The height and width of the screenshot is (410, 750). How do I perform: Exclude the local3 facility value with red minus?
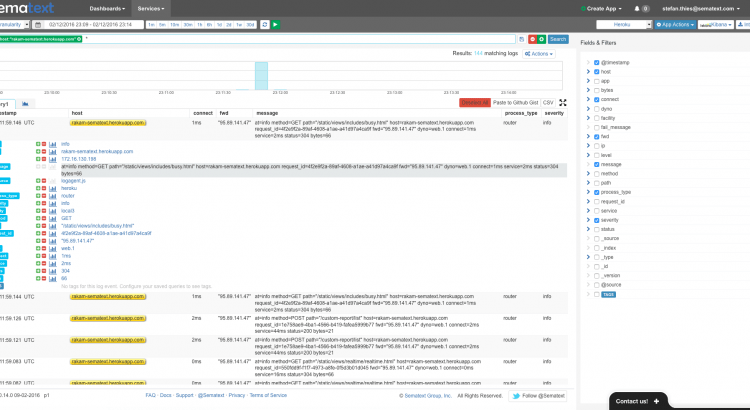point(44,211)
